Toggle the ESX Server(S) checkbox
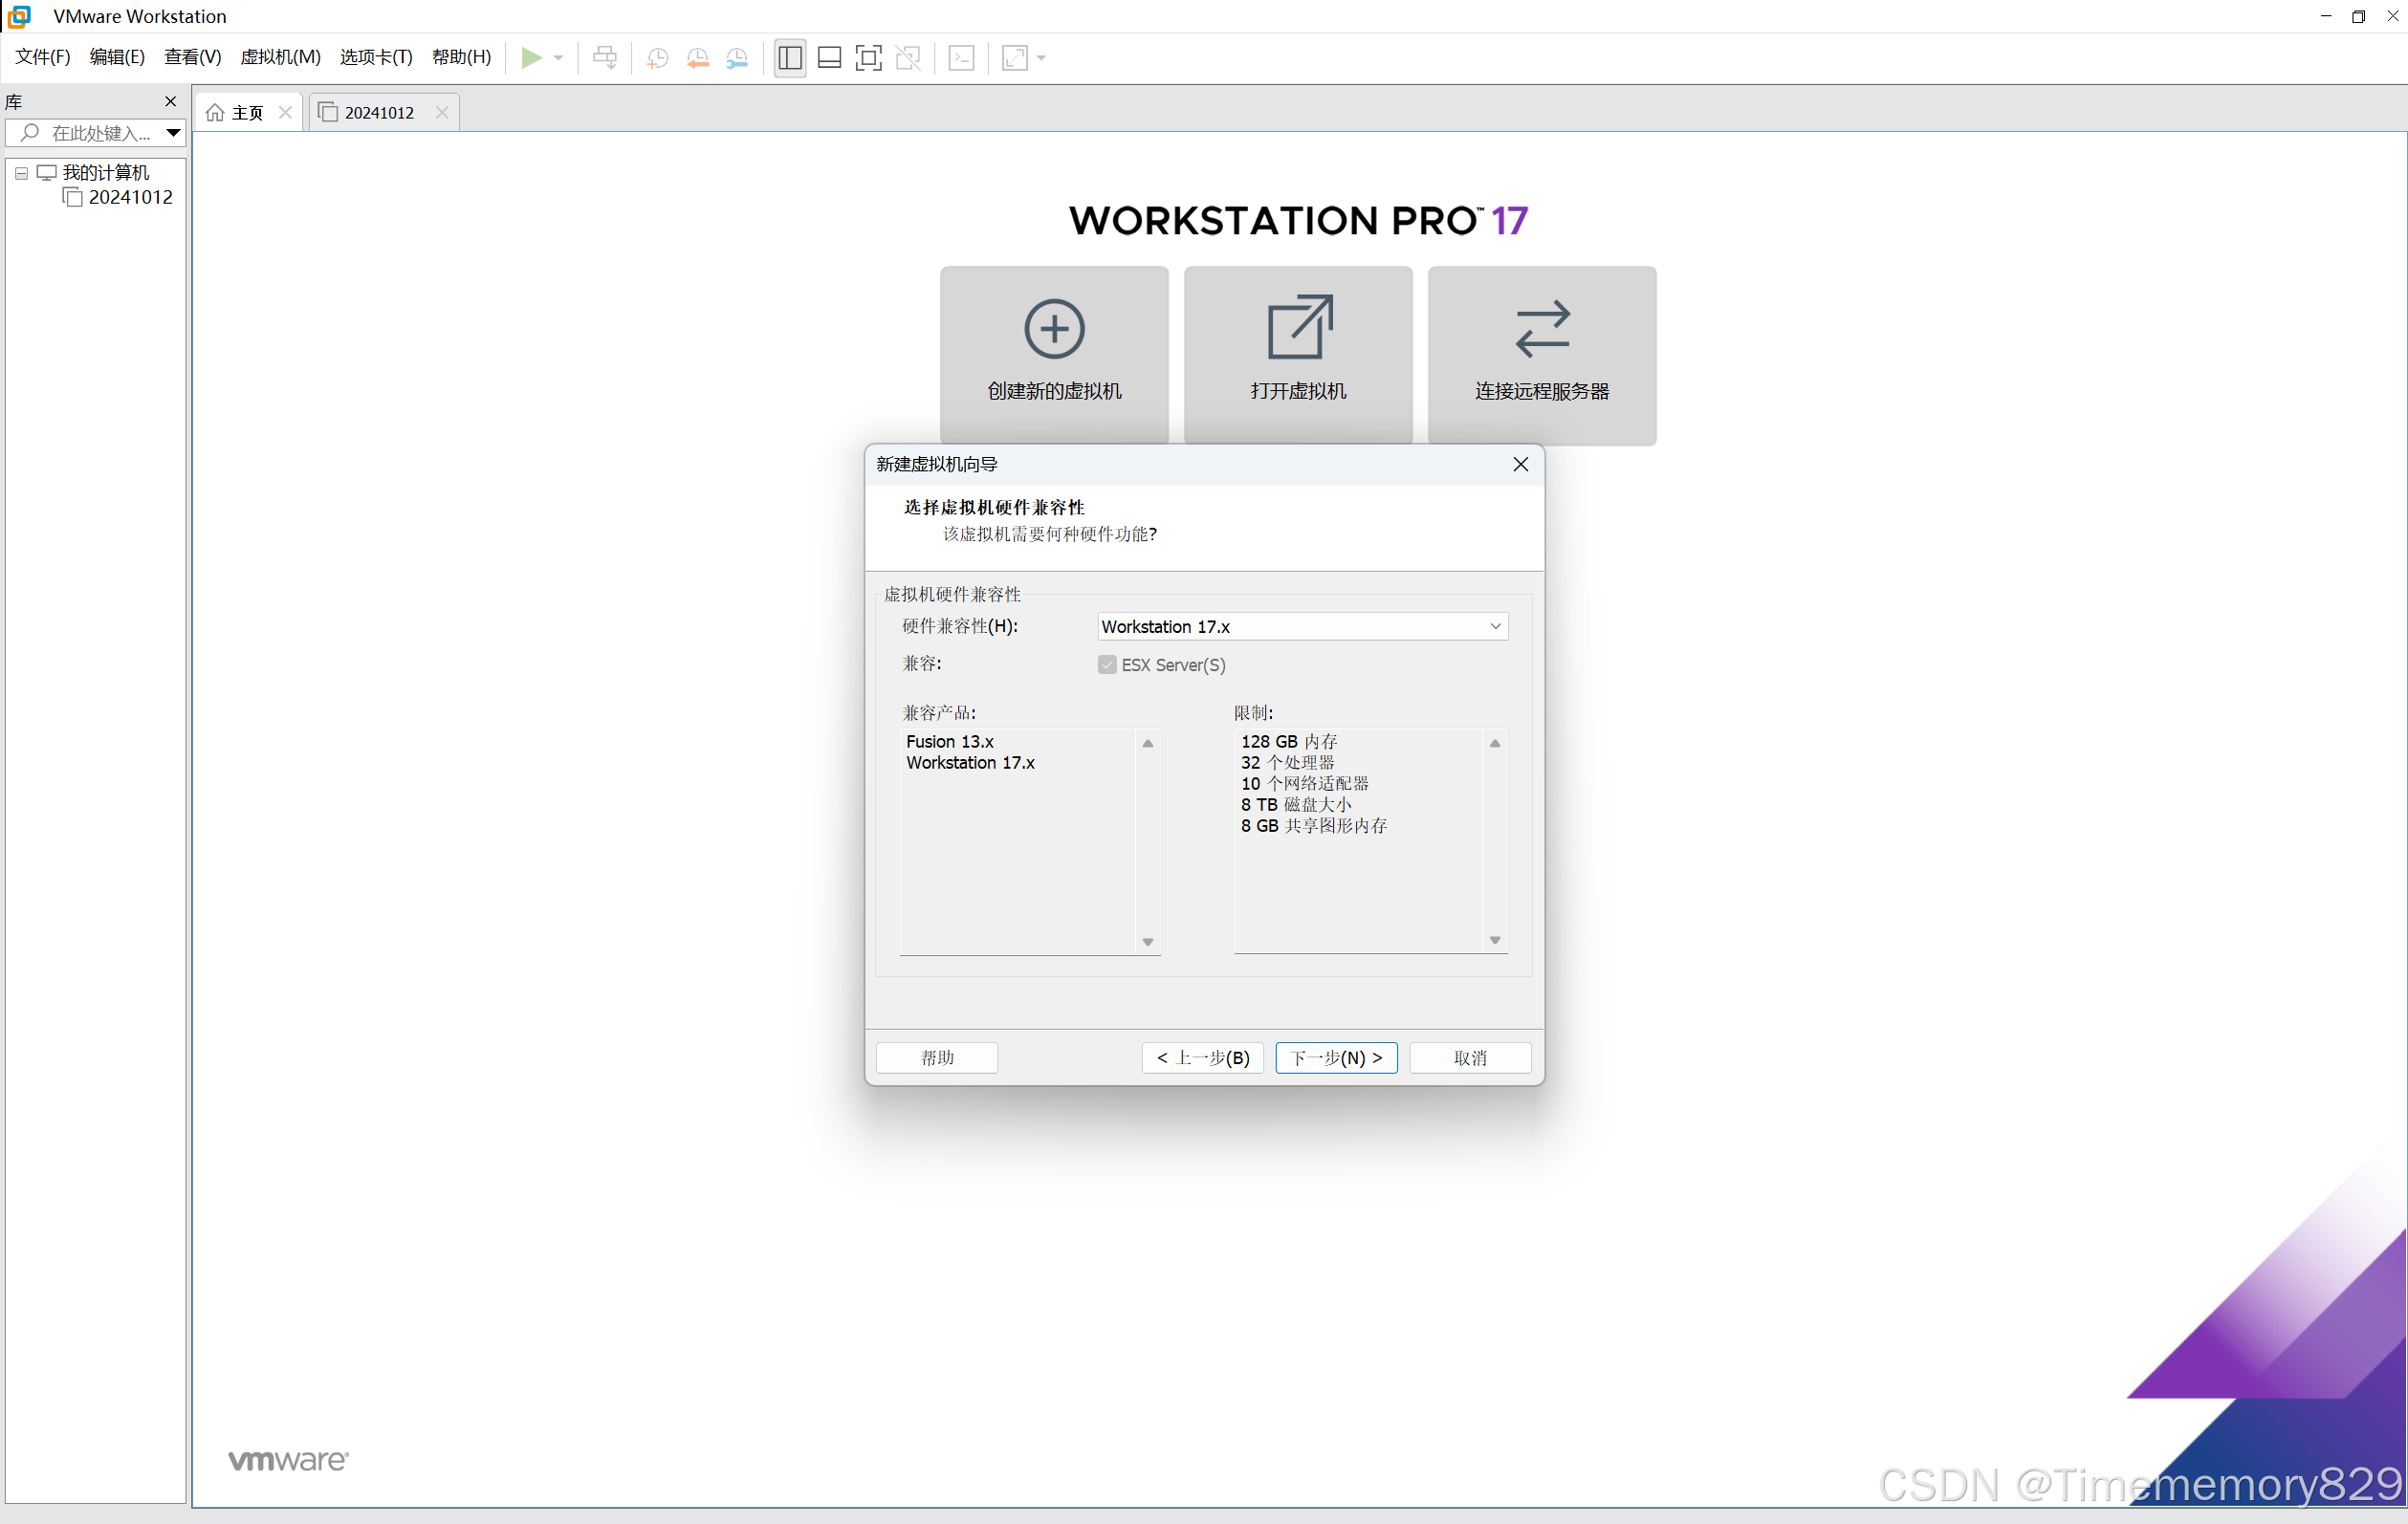2408x1524 pixels. 1106,665
